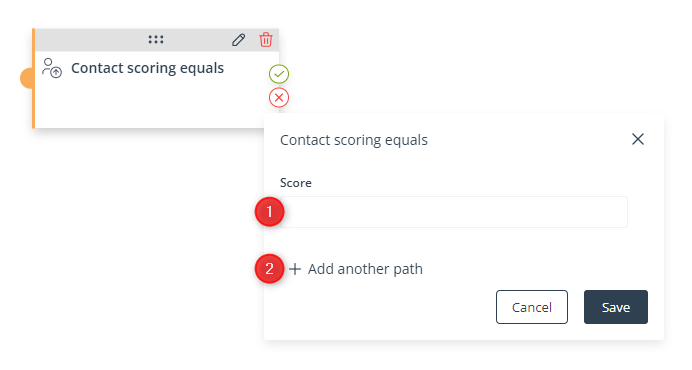The image size is (692, 370).
Task: Hit the plus icon beside Add another path
Action: [x=295, y=268]
